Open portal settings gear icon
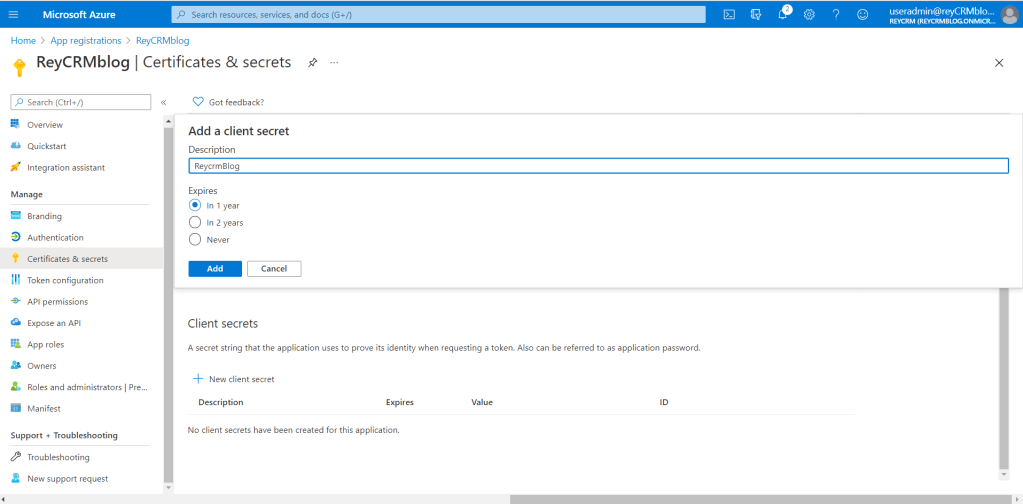The image size is (1023, 504). point(809,14)
